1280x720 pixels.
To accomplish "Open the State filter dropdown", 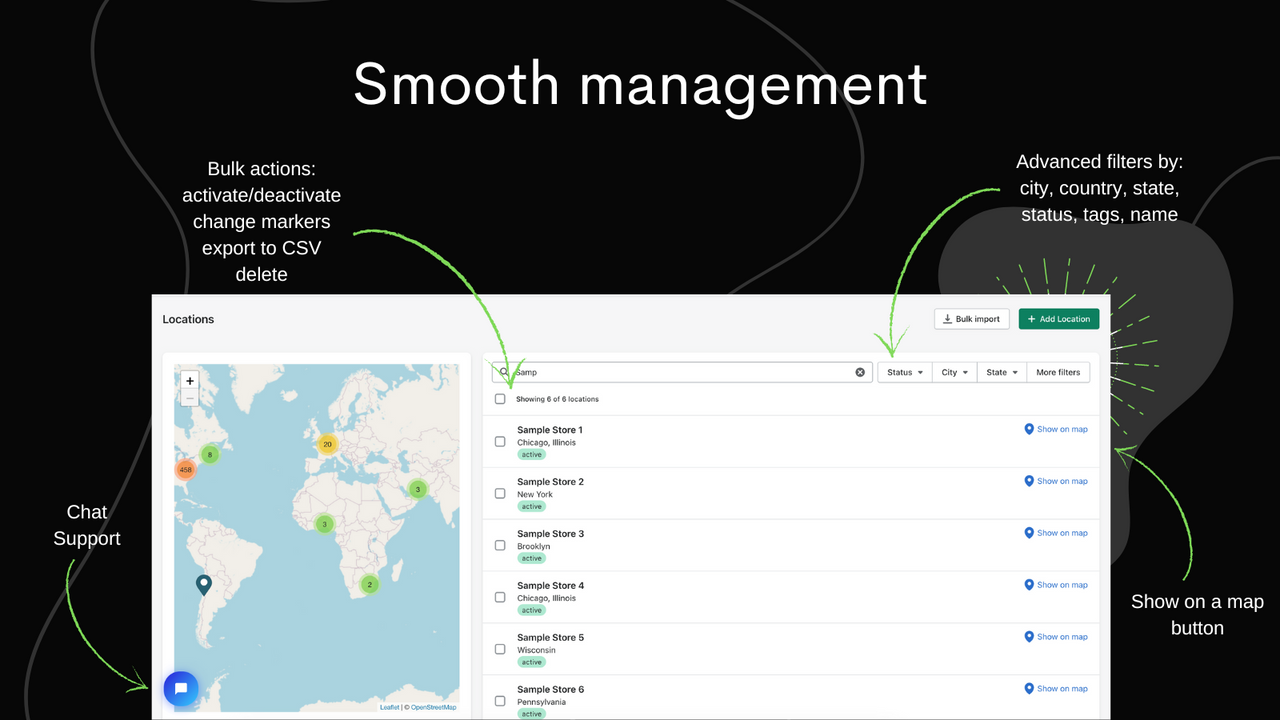I will pos(1001,372).
